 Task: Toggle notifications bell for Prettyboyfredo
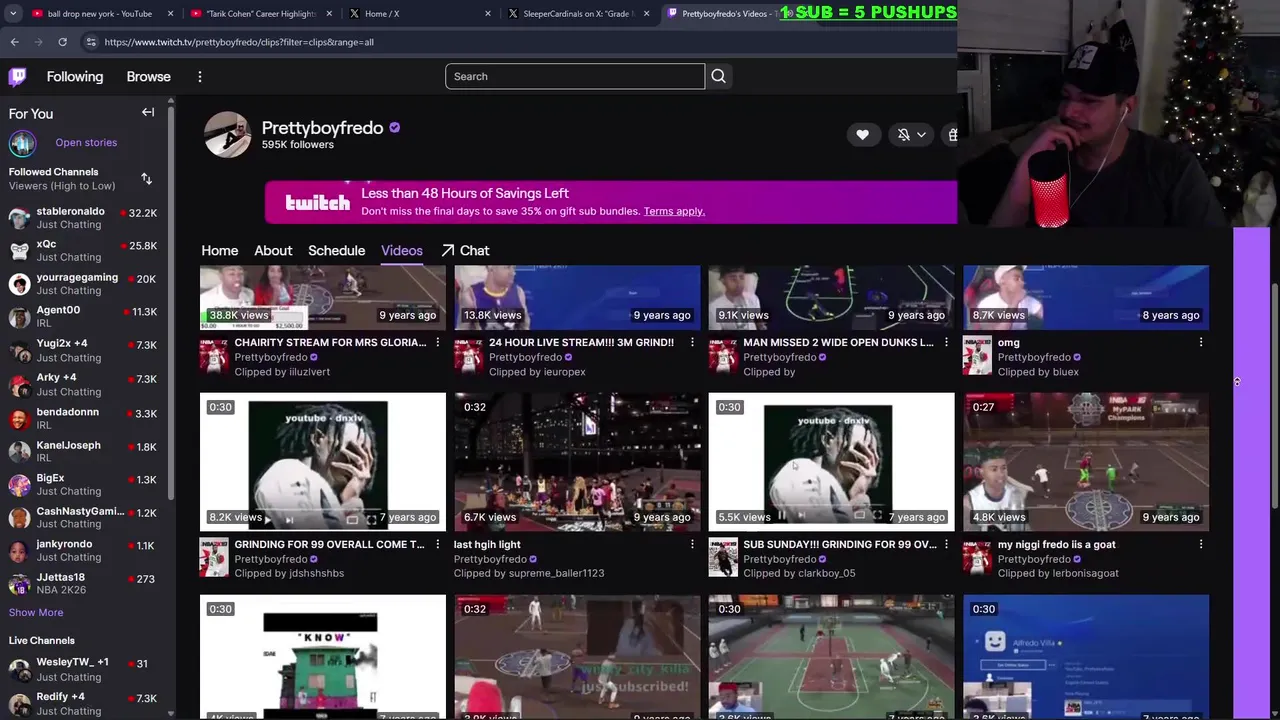(903, 135)
